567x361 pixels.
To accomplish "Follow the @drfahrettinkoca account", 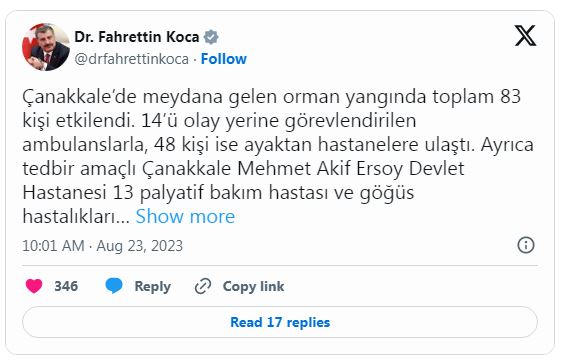I will 223,59.
